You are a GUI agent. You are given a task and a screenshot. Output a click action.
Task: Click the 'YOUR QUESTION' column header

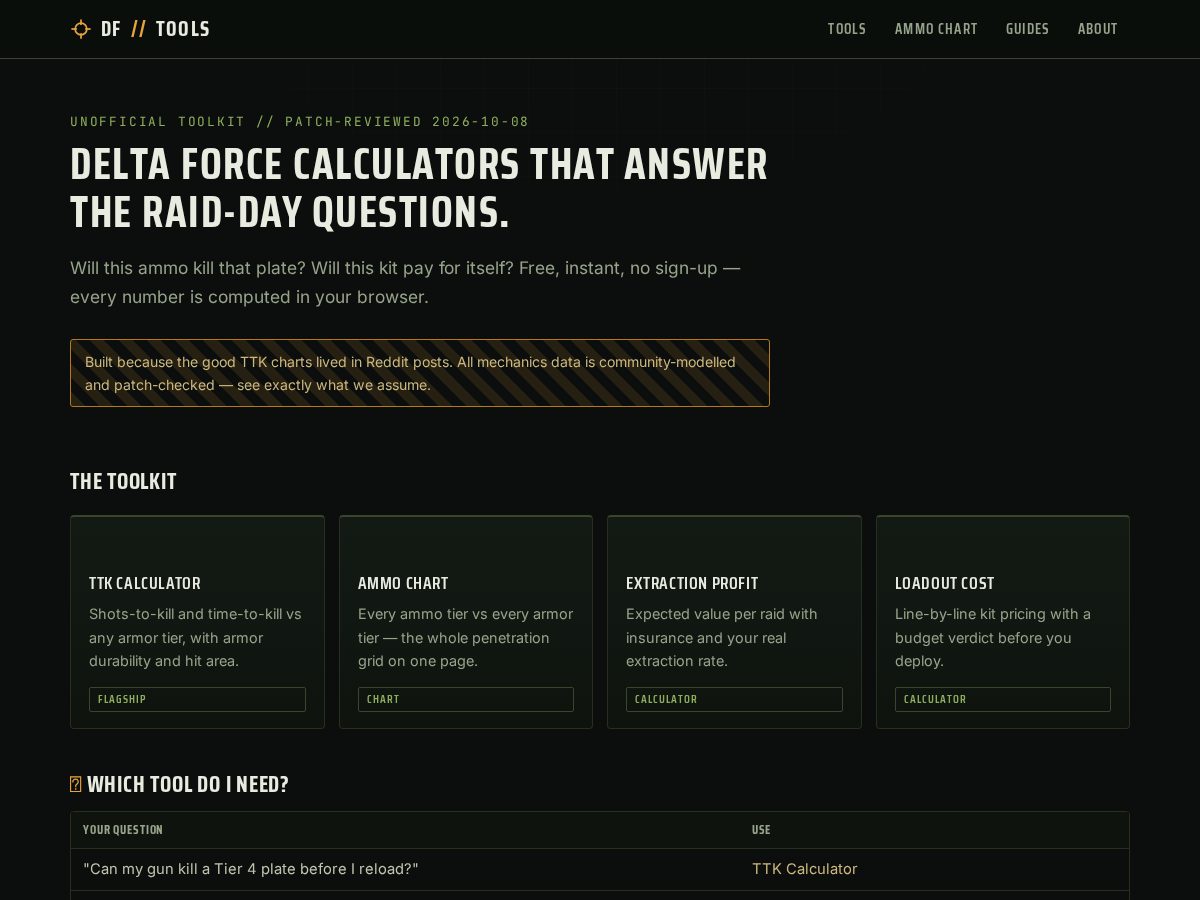pos(123,830)
